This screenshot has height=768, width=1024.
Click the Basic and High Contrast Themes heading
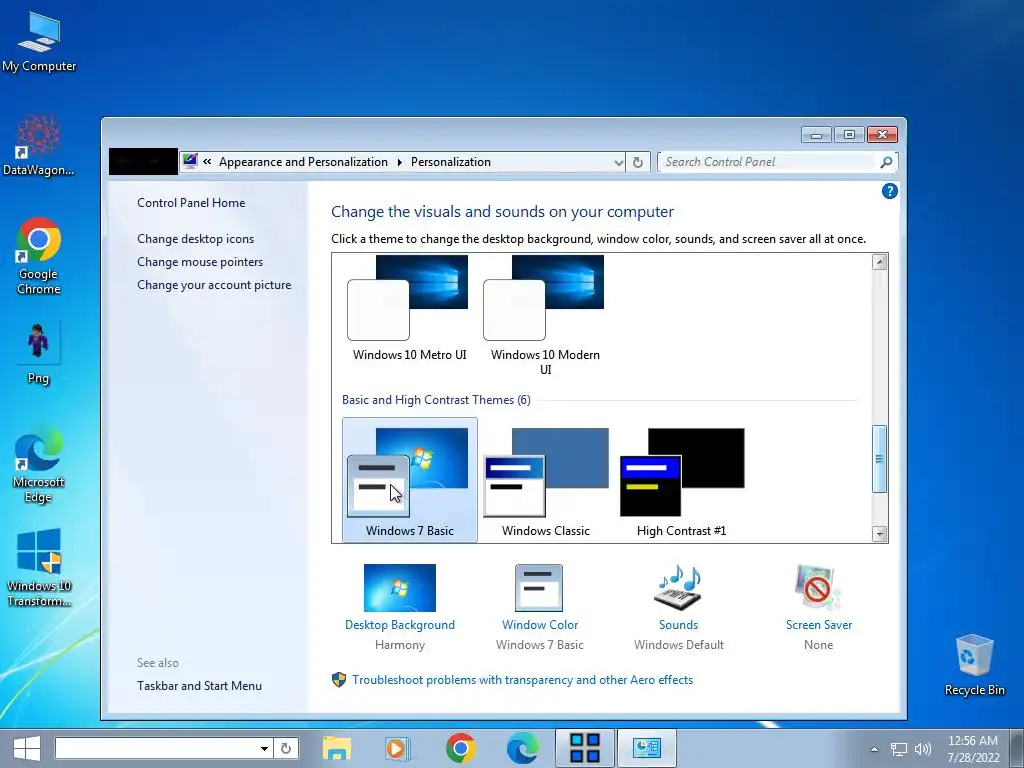coord(436,400)
